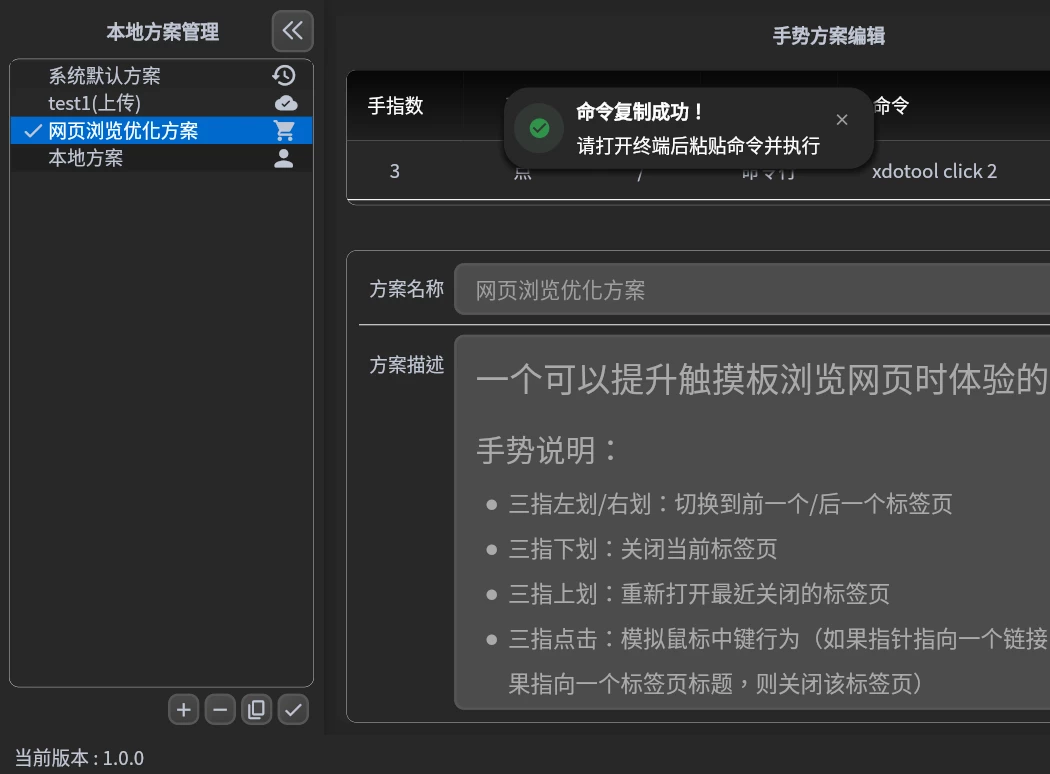
Task: Select 本地方案 in the scheme list
Action: coord(86,158)
